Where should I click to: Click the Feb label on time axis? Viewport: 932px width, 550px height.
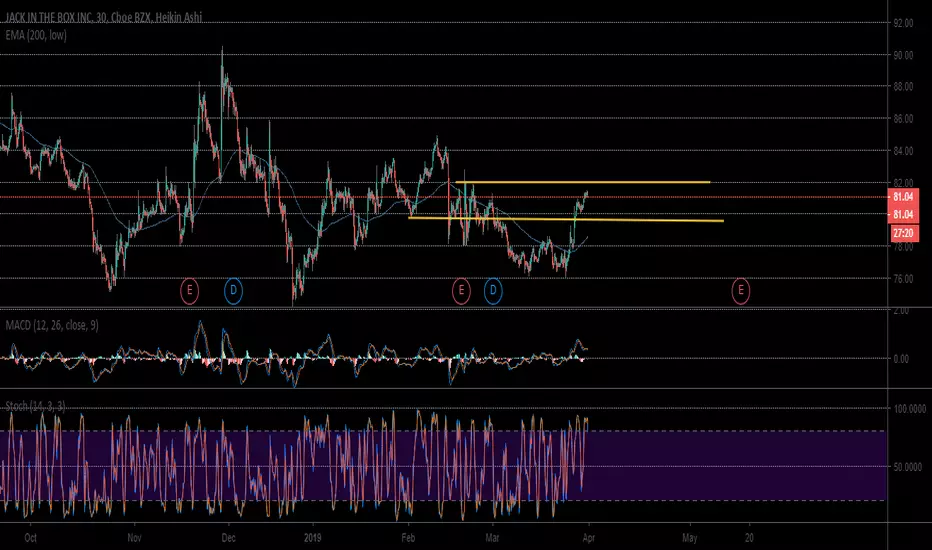pos(408,538)
